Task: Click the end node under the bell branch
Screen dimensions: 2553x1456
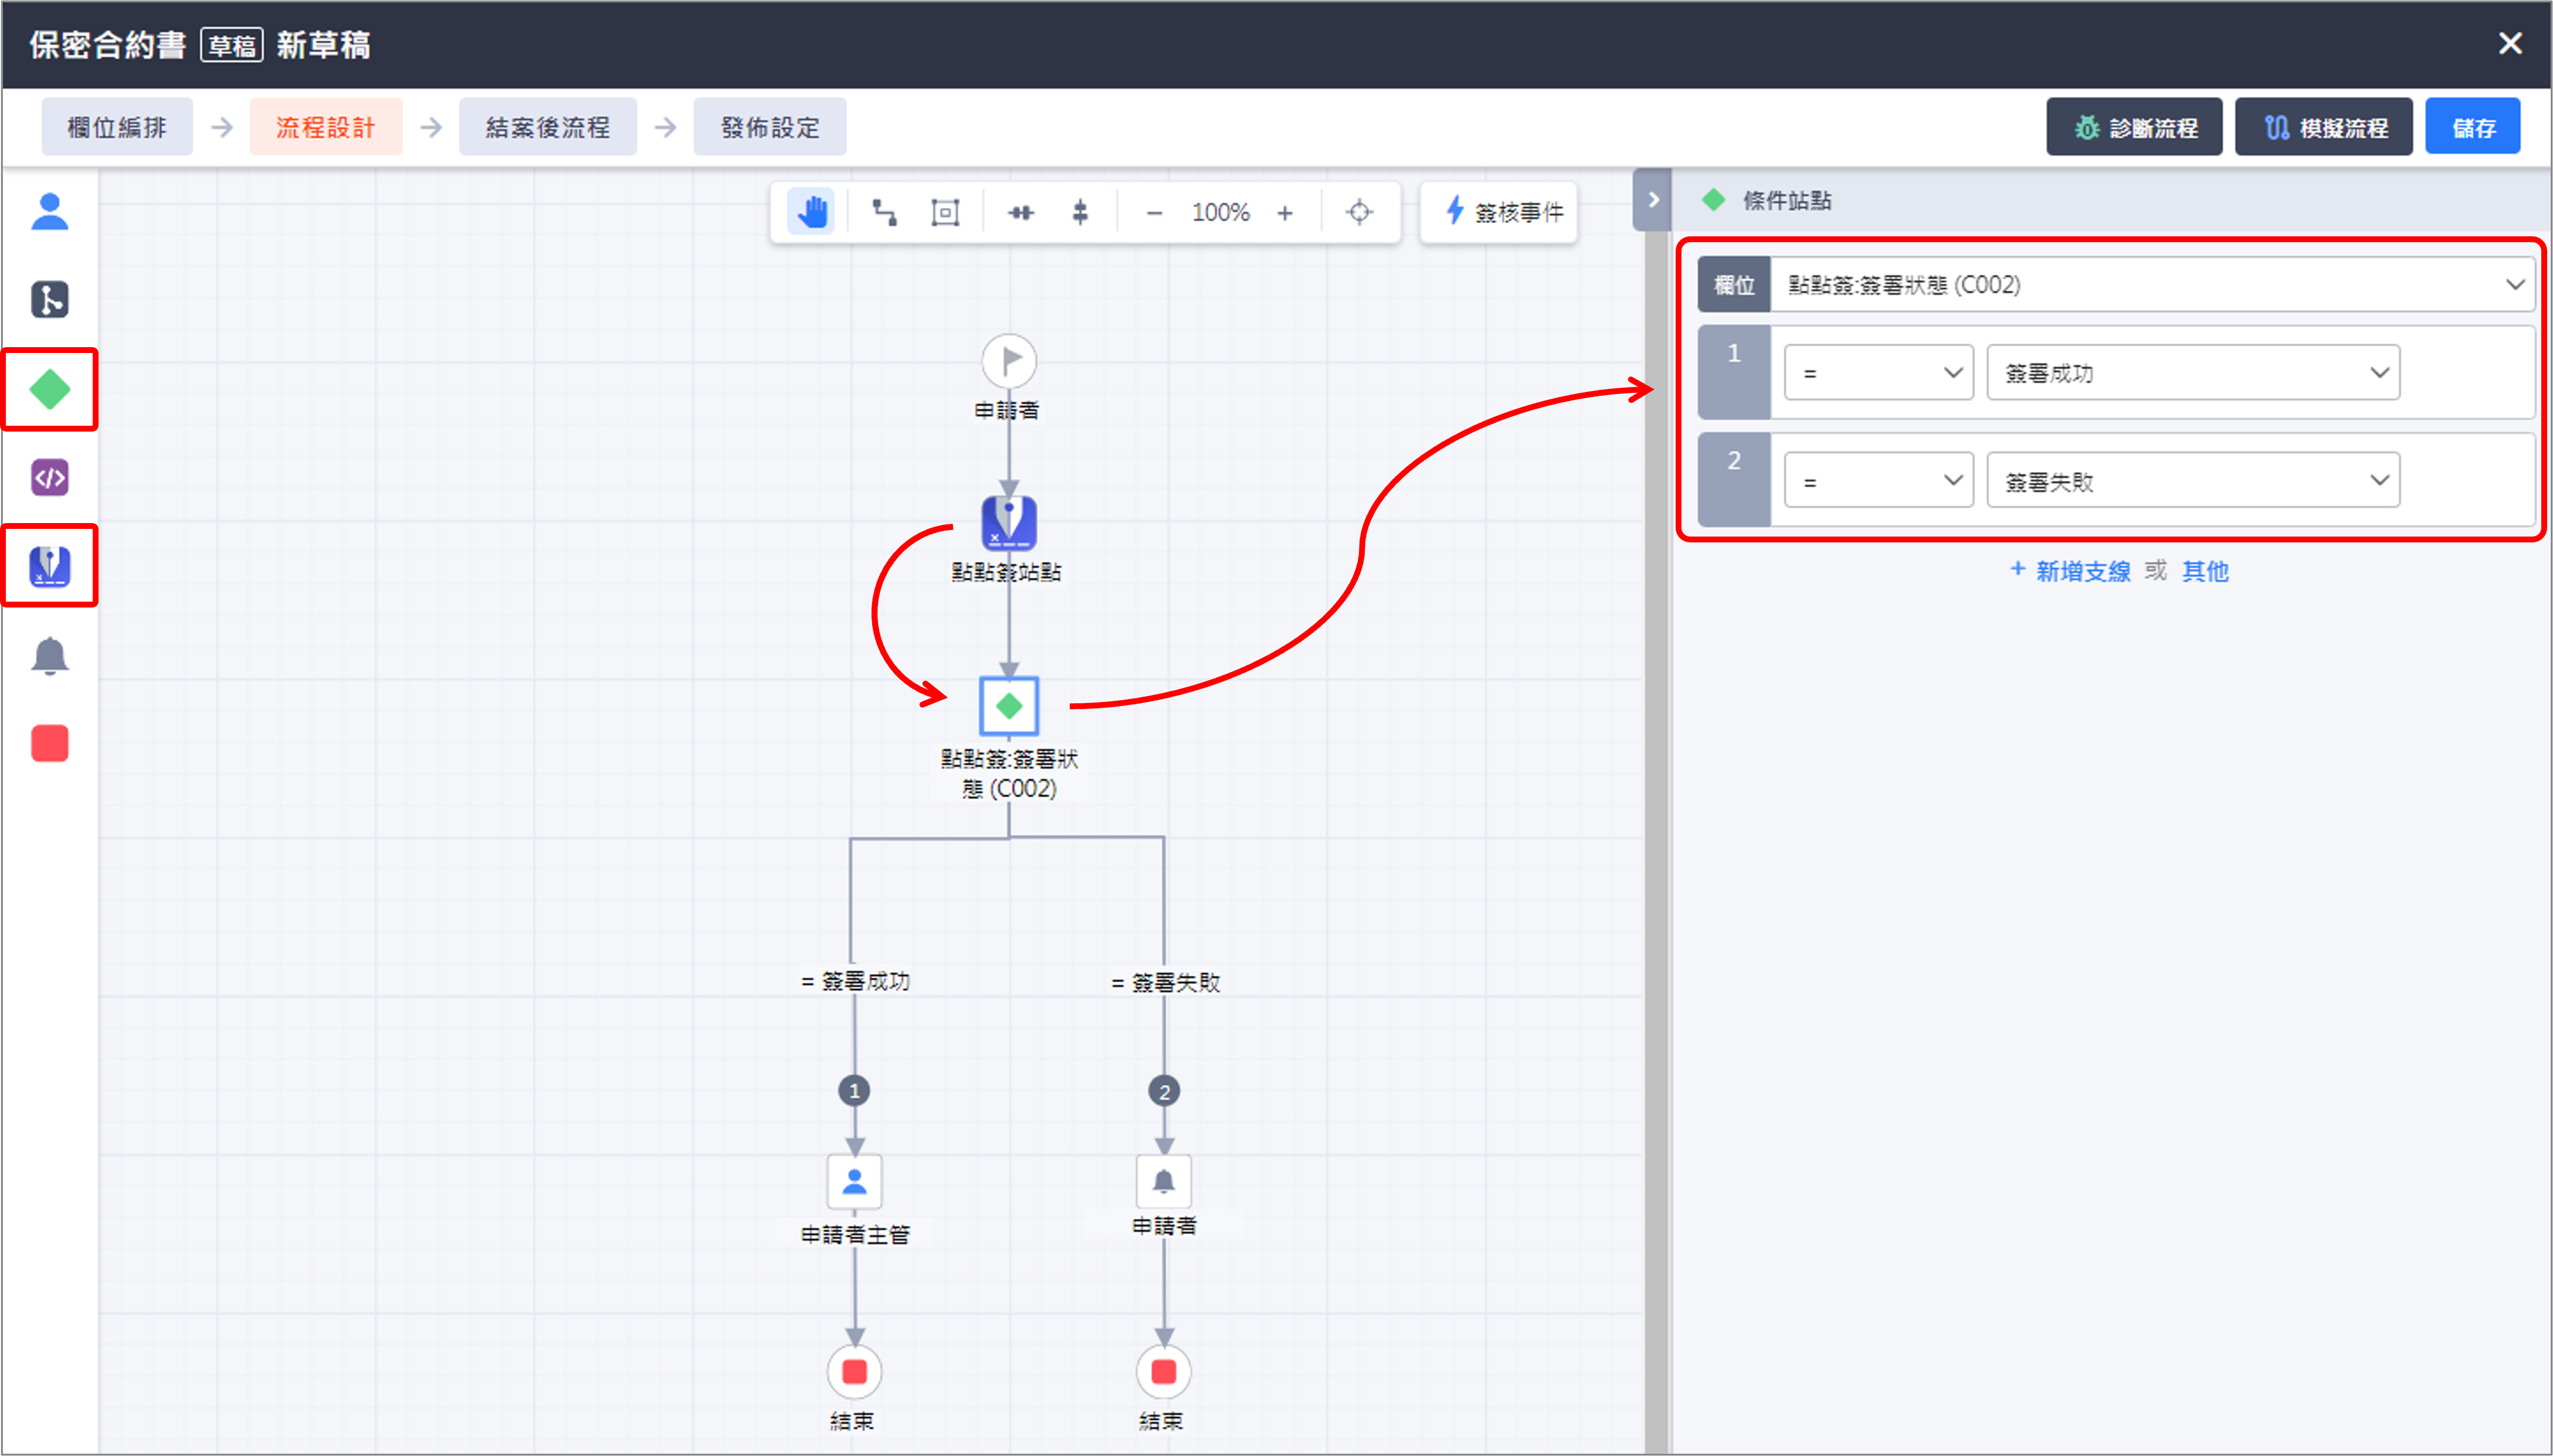Action: coord(1164,1371)
